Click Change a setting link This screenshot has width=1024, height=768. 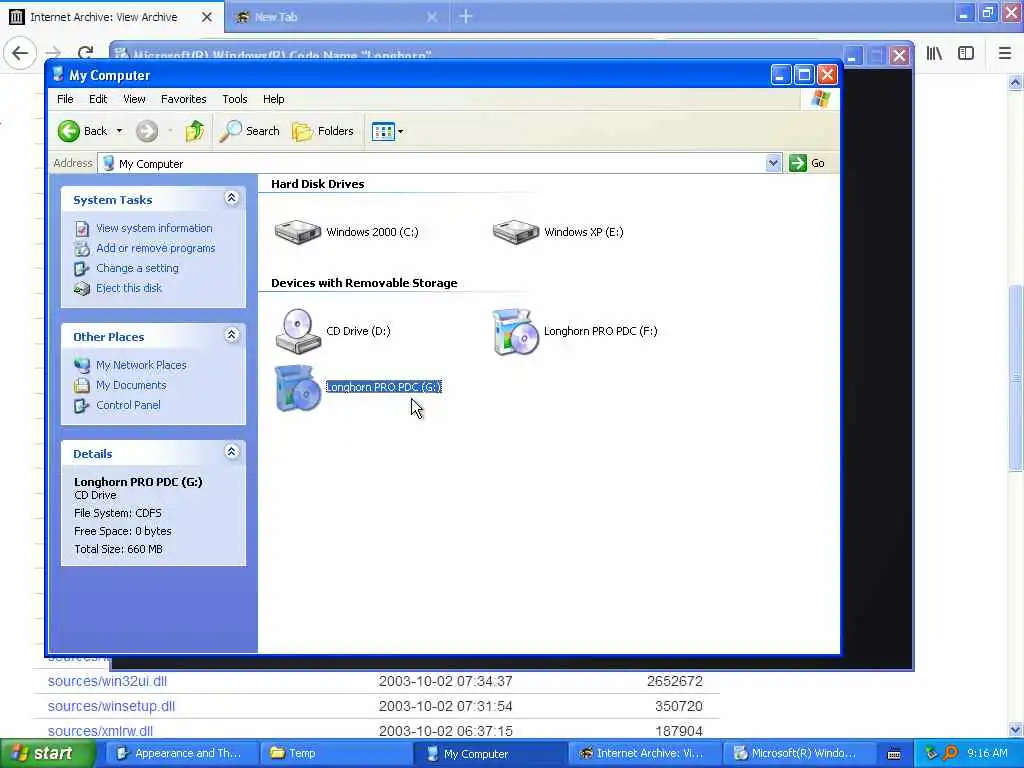137,268
